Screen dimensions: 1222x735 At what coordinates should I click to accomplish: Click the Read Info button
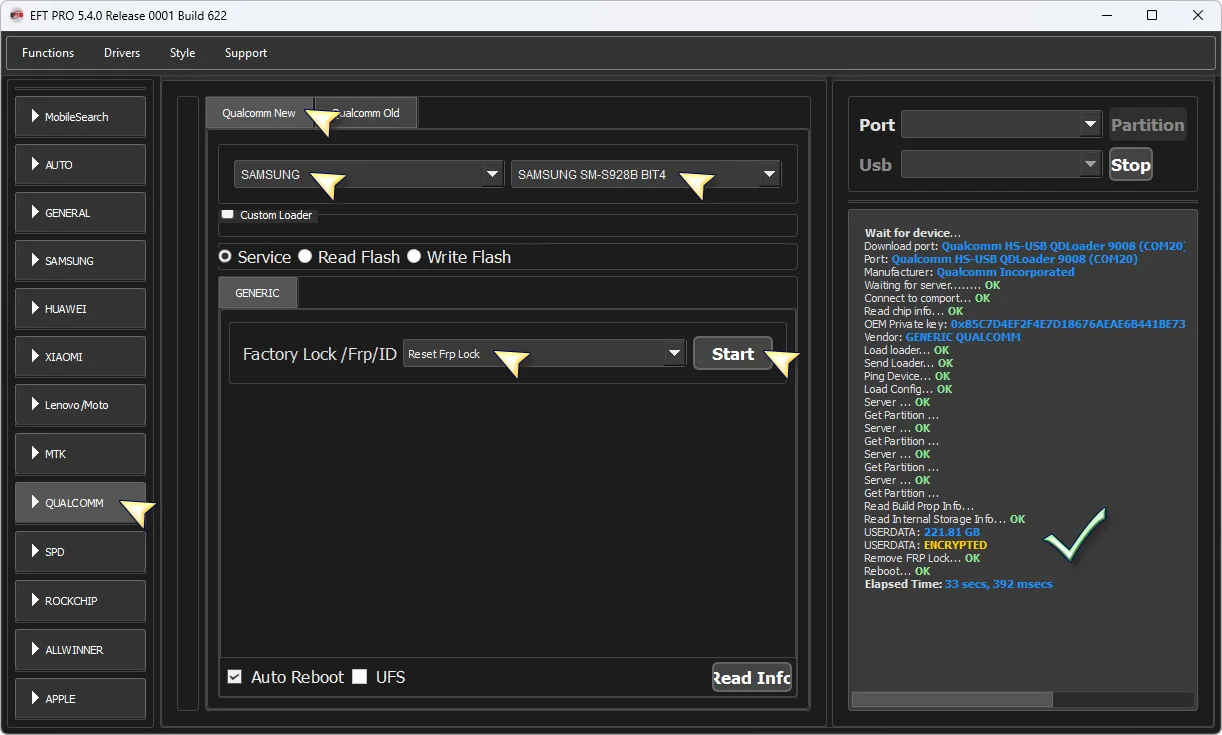tap(751, 678)
